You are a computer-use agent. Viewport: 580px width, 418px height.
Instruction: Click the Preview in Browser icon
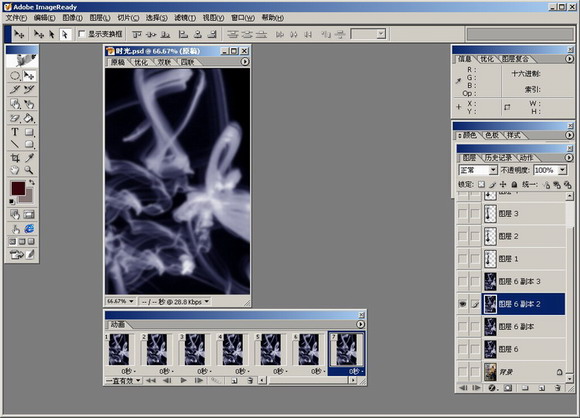(x=29, y=229)
